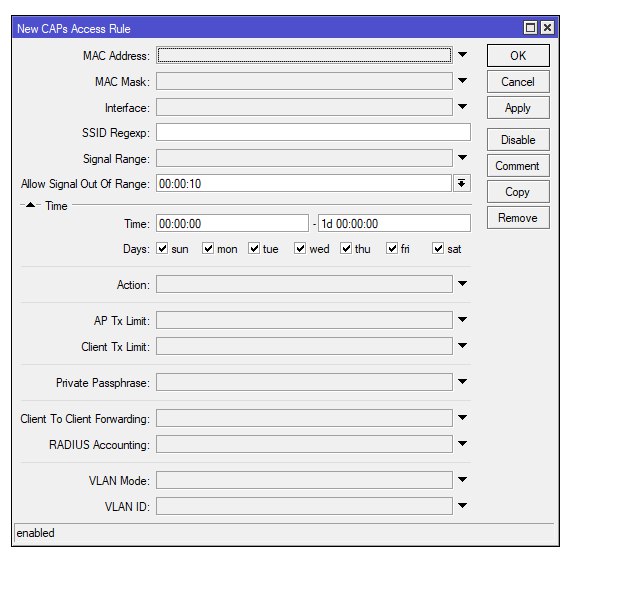Screen dimensions: 630x592
Task: Expand the Client Tx Limit arrow
Action: point(462,345)
